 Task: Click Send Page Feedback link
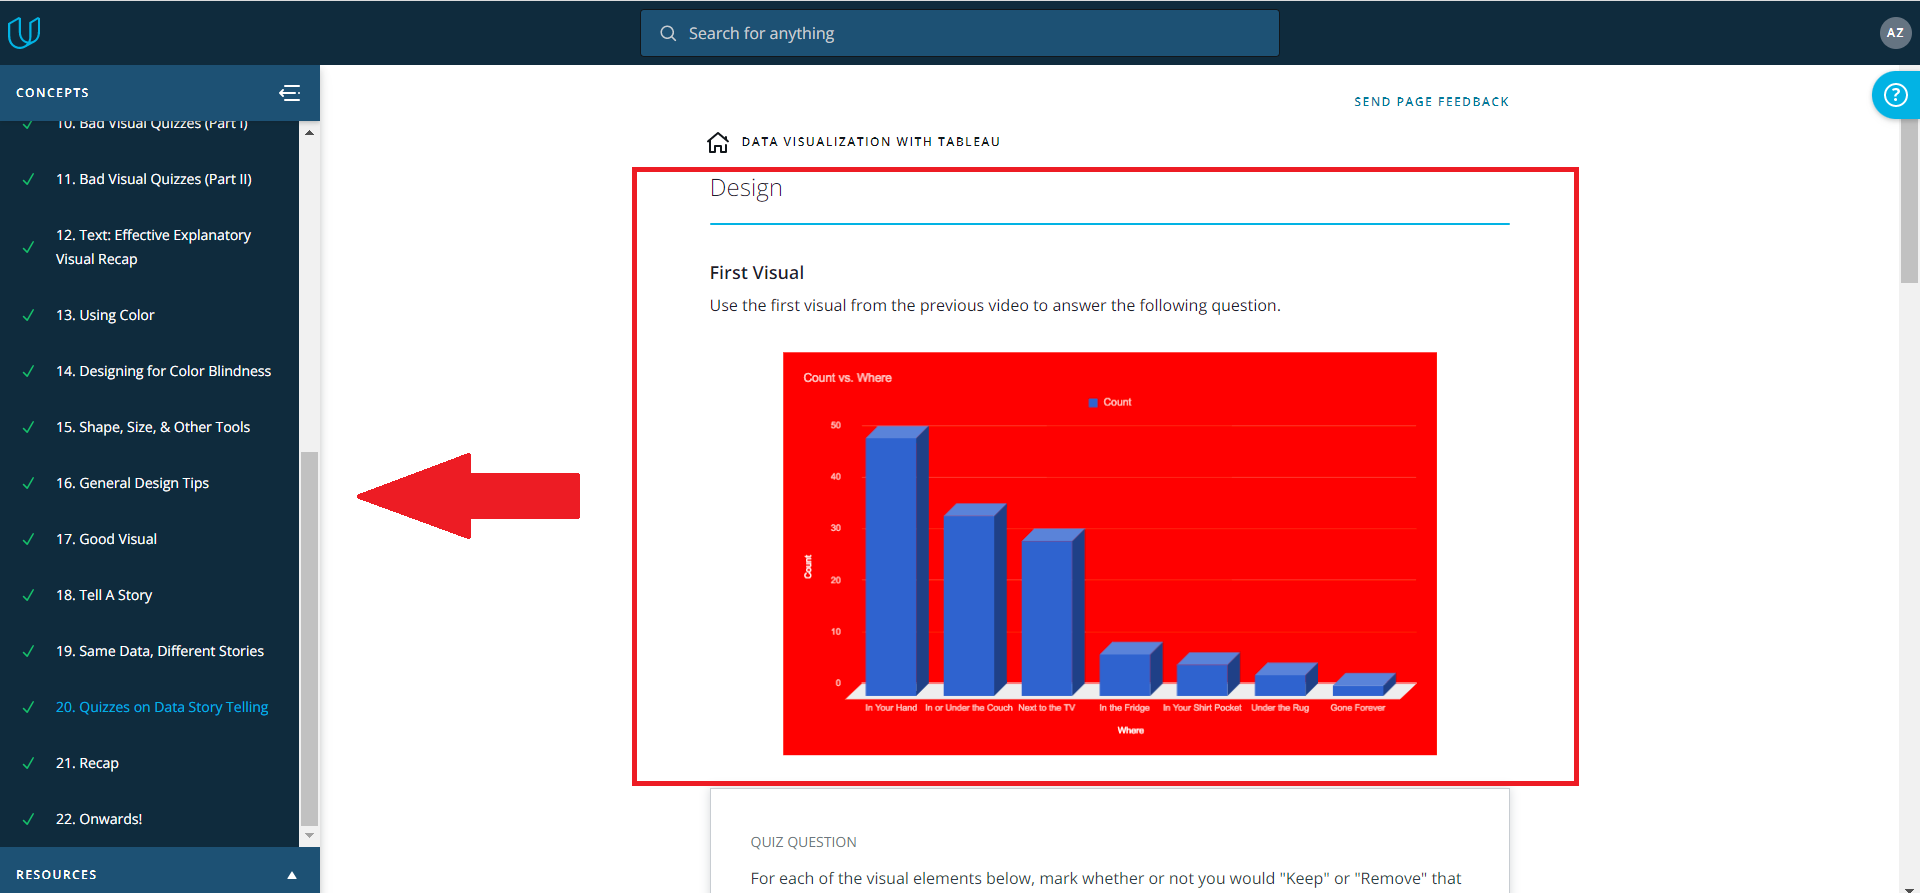click(1431, 102)
